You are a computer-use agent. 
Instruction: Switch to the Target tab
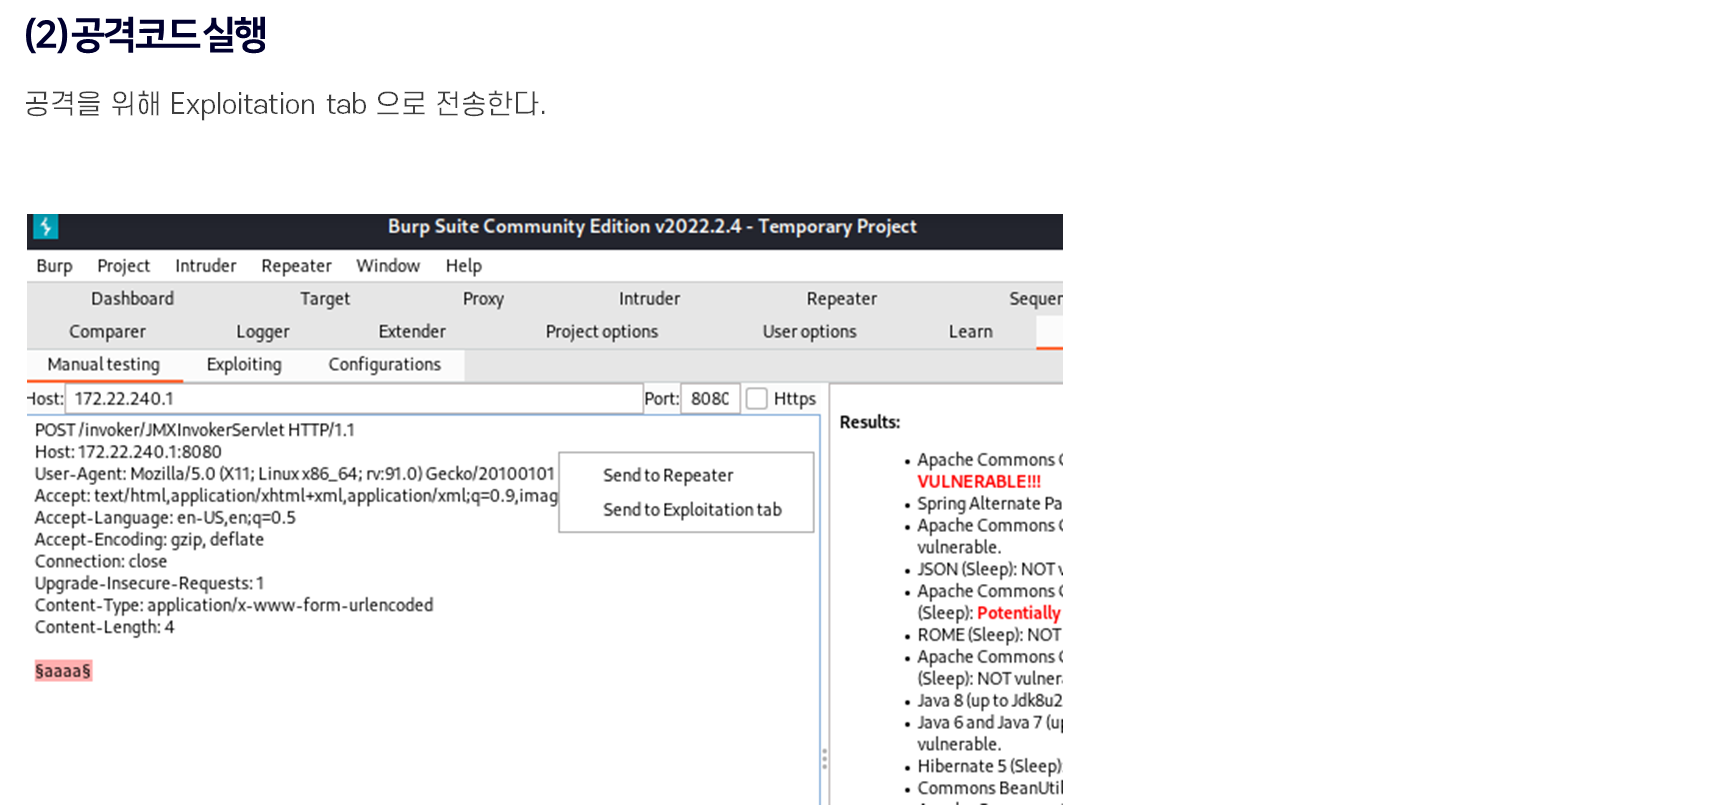pos(325,299)
